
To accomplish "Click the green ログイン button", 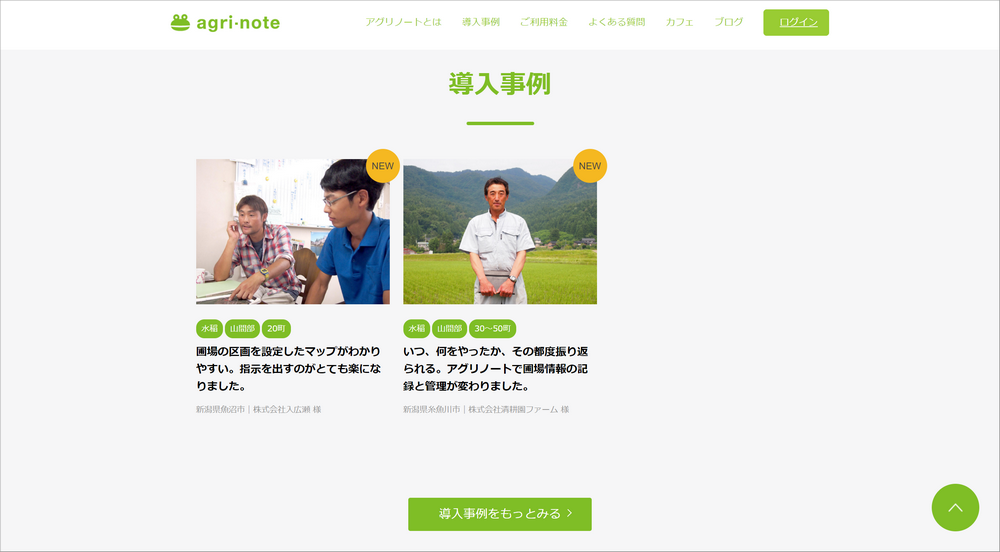I will (796, 22).
